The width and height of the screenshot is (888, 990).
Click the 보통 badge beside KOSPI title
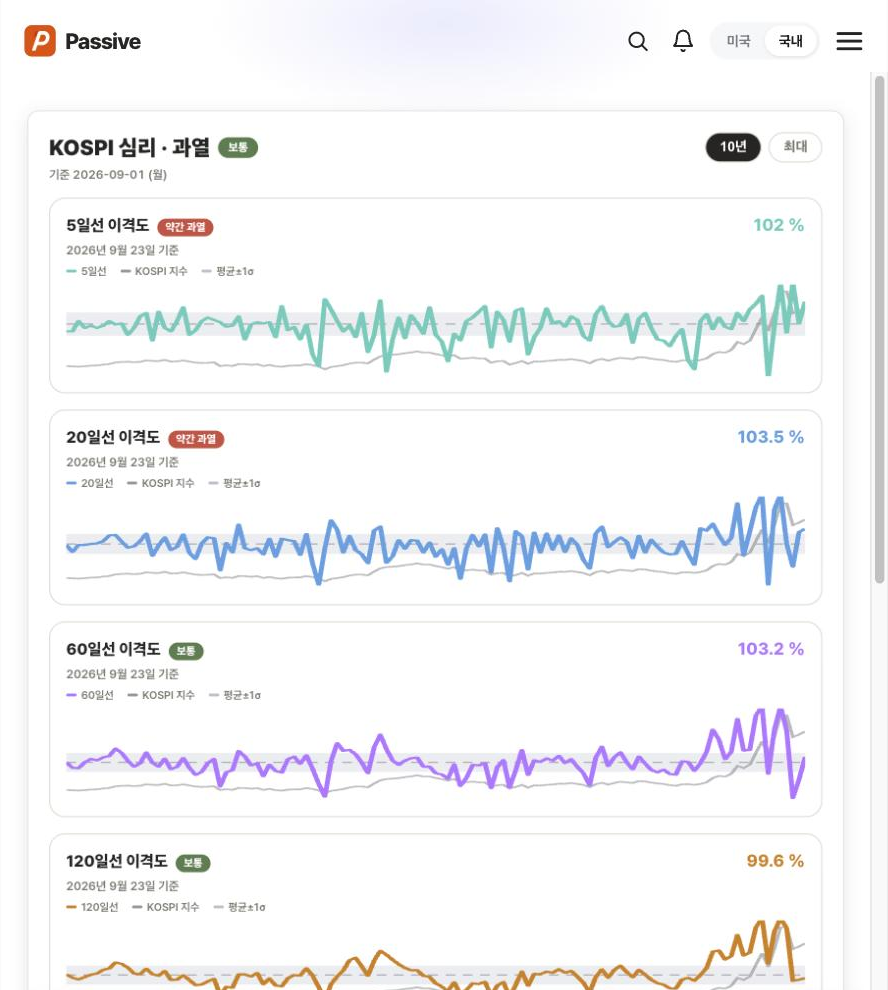[238, 147]
